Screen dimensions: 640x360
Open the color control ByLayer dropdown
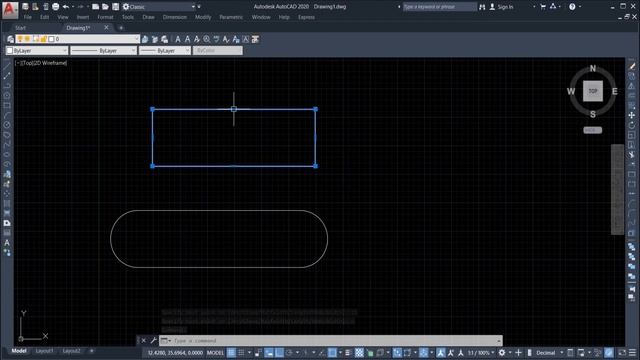37,51
